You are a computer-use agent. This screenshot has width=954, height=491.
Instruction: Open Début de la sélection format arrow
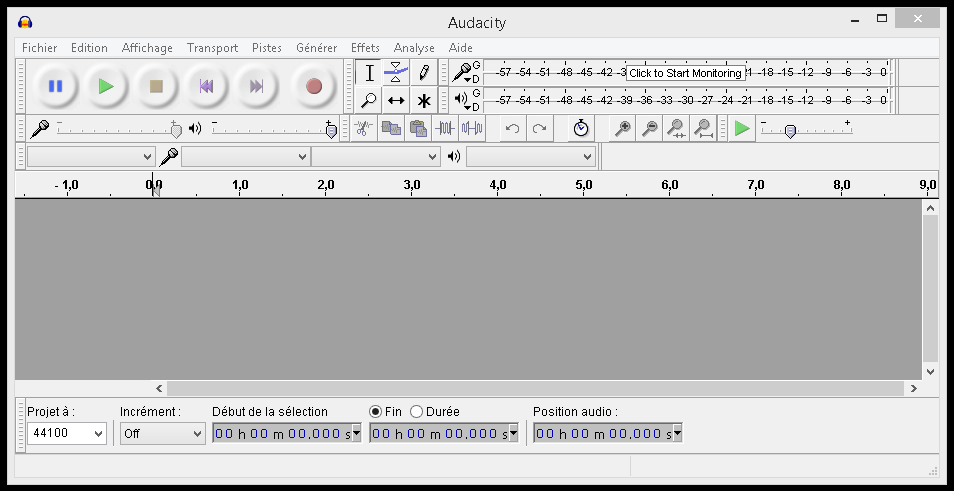coord(357,433)
